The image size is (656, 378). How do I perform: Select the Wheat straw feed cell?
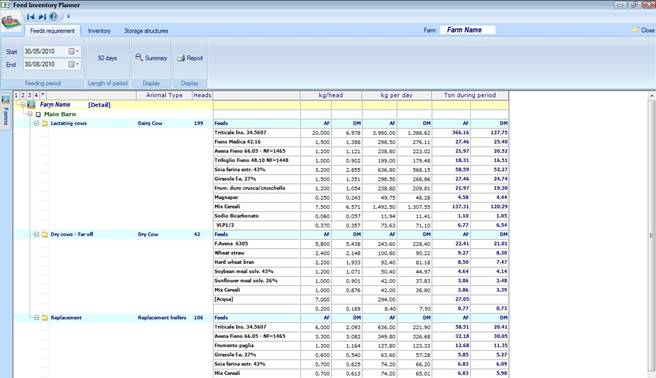[256, 253]
